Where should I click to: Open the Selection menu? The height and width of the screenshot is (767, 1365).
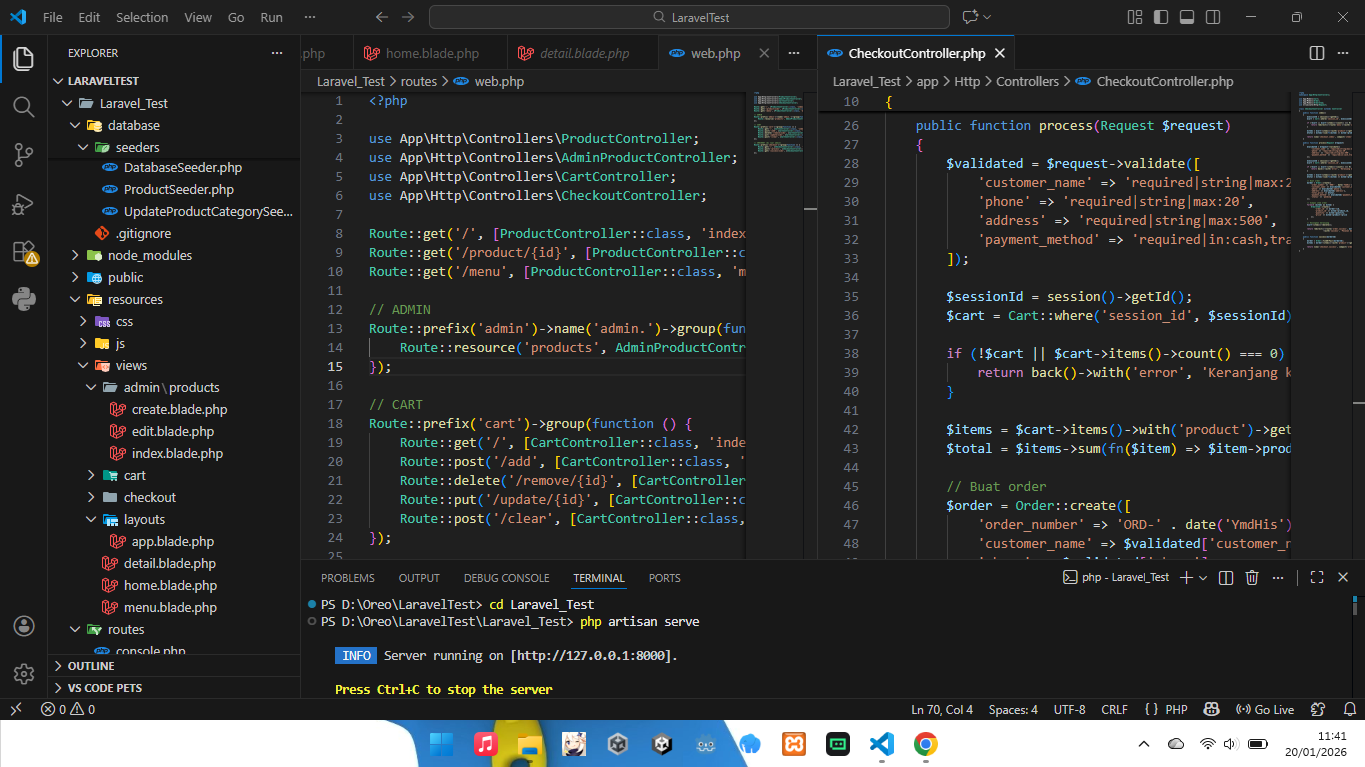pyautogui.click(x=142, y=17)
